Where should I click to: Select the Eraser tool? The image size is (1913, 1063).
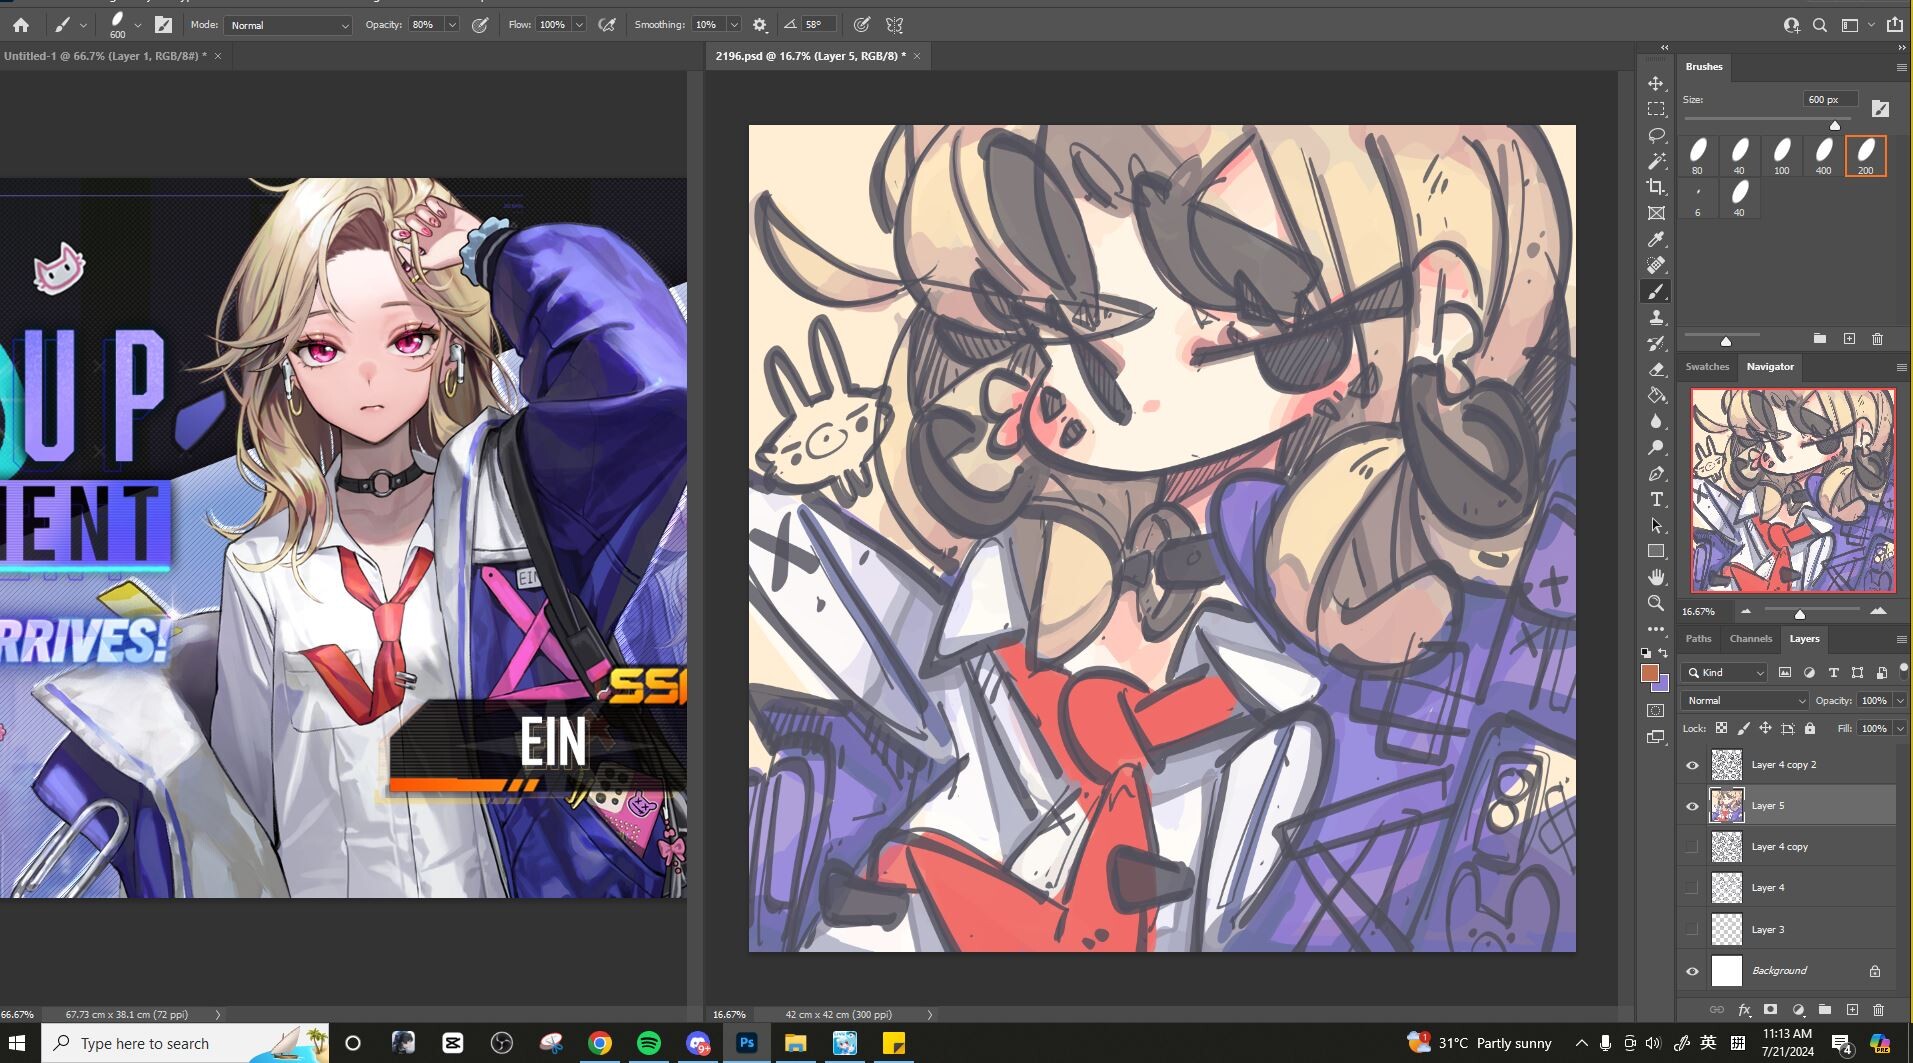pyautogui.click(x=1656, y=369)
